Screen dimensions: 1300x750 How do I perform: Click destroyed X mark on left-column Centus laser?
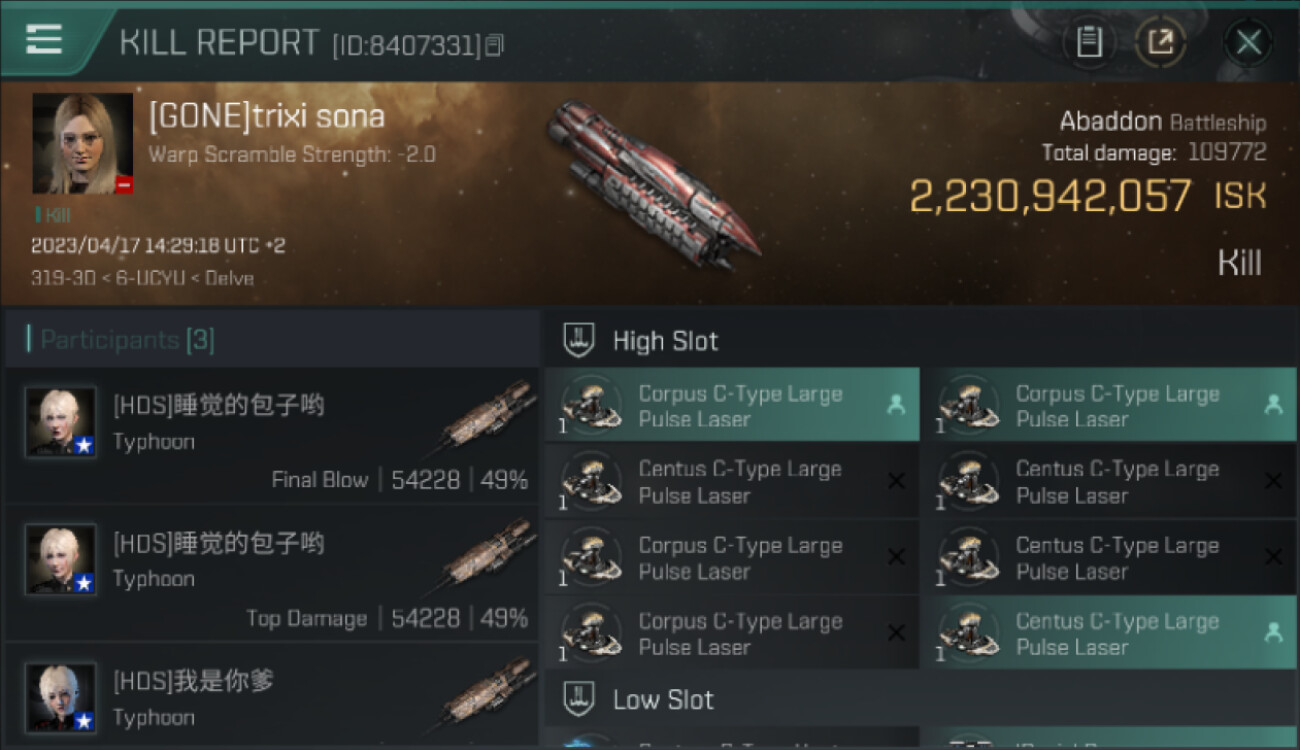tap(896, 481)
